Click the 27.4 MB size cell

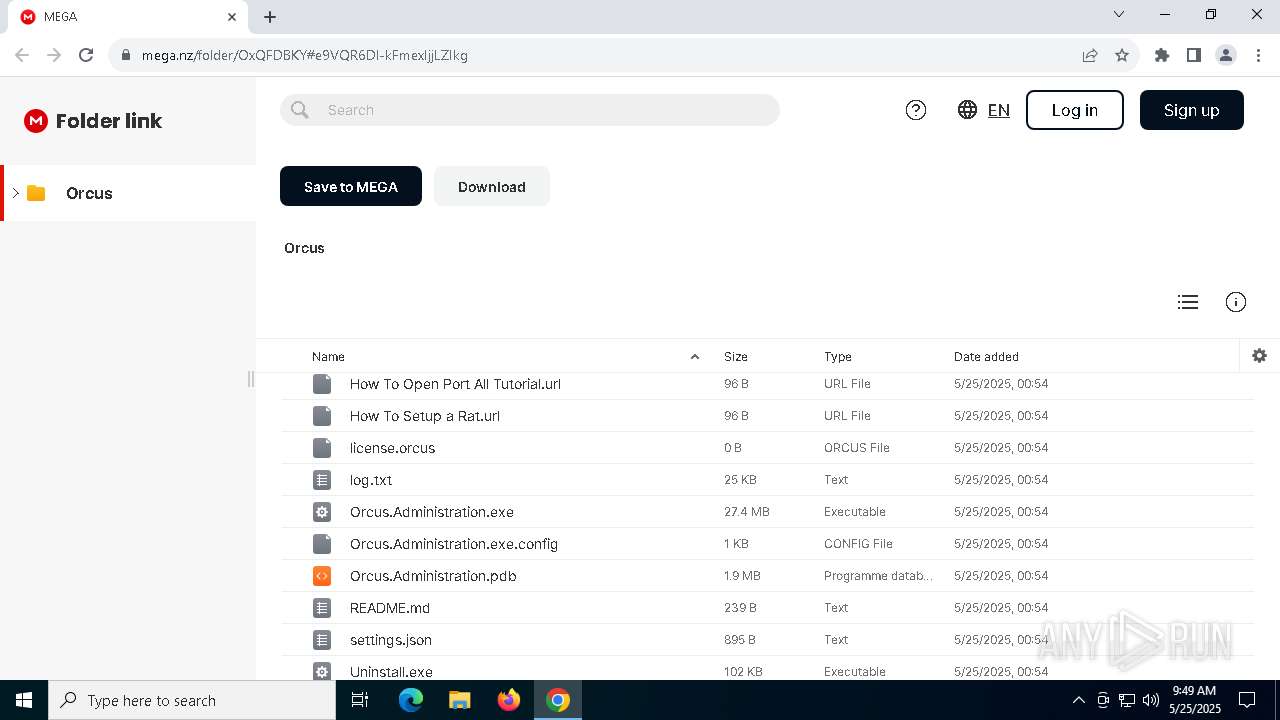tap(747, 512)
